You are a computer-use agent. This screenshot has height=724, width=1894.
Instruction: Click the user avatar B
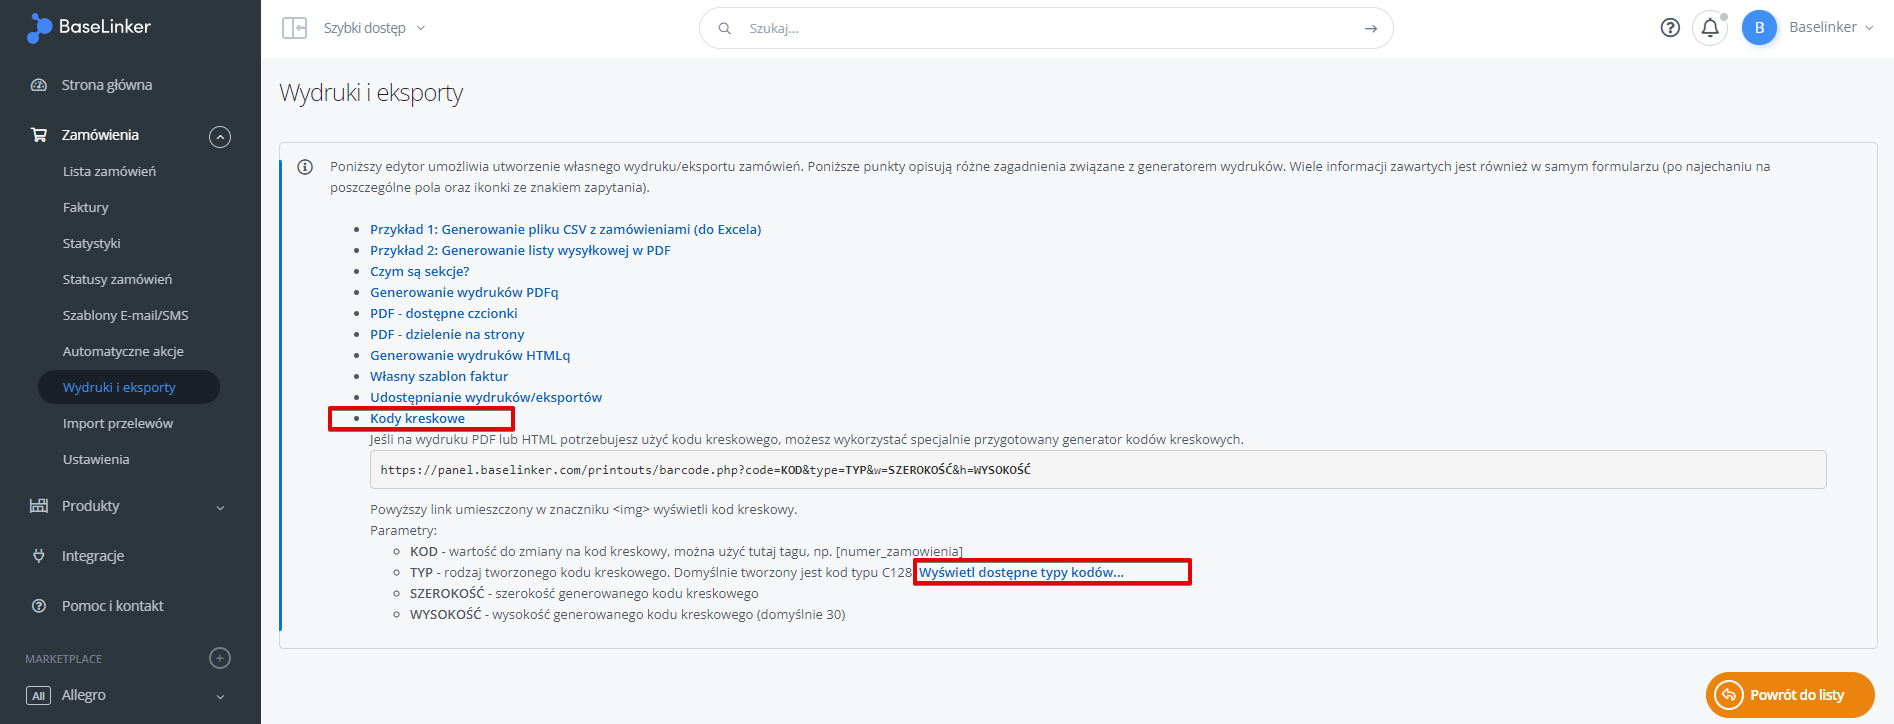(1759, 27)
